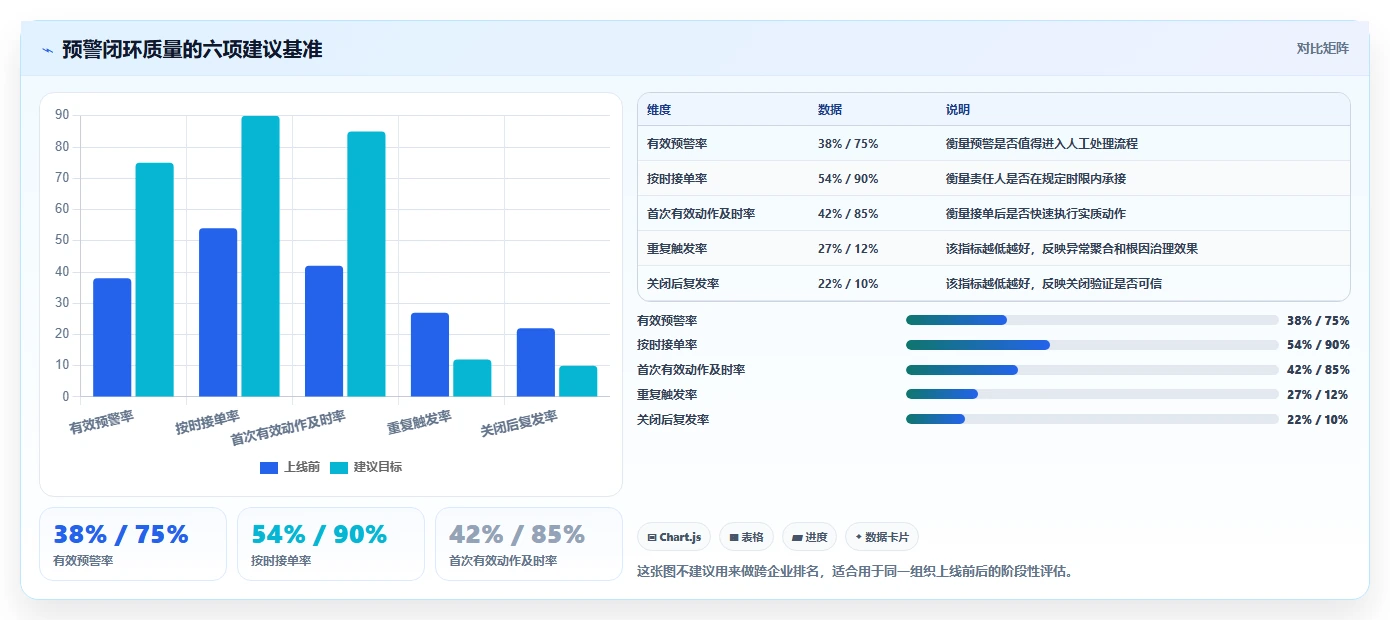Open the 54% / 90% 按时接单率 card
The image size is (1390, 620).
[331, 544]
